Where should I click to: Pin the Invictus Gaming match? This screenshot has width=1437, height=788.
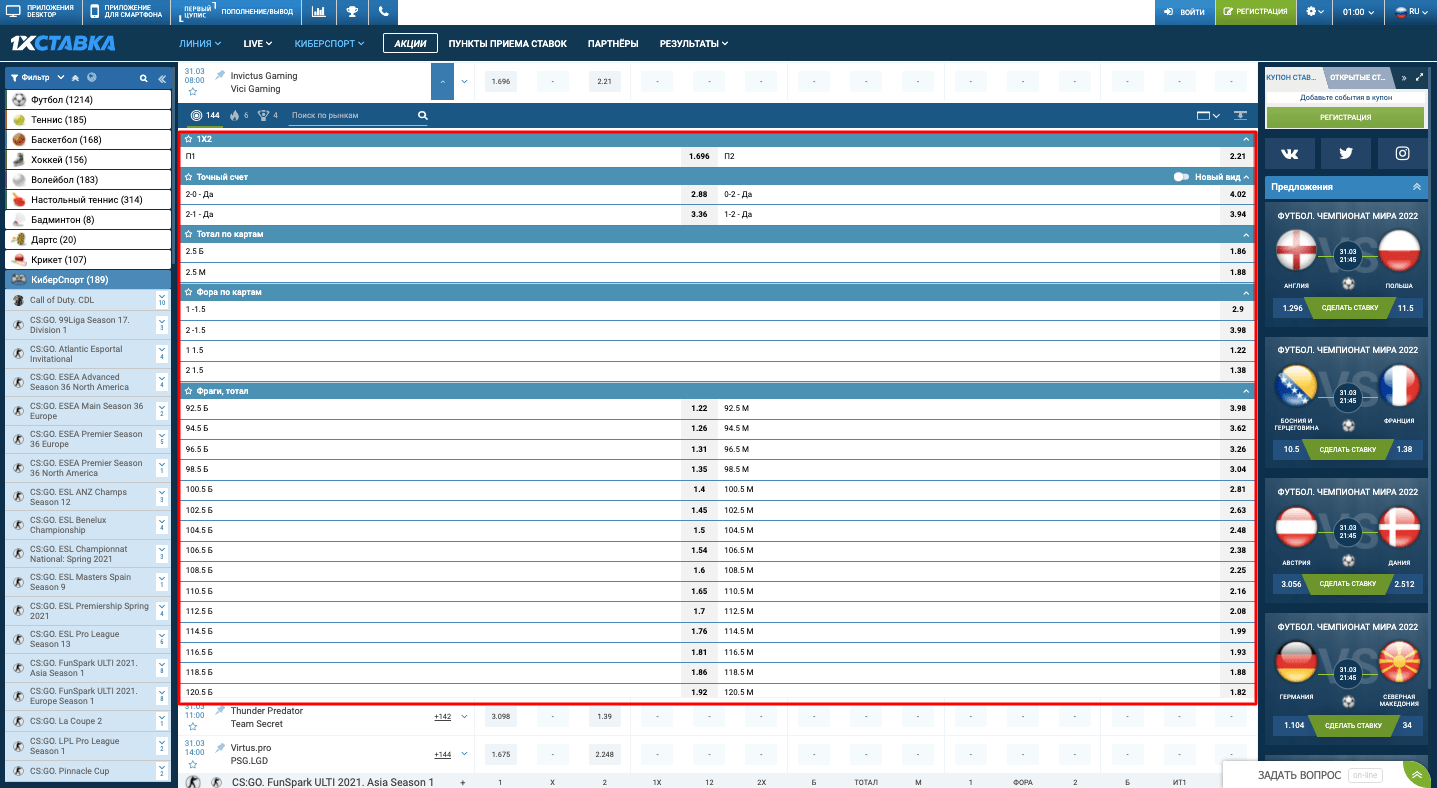pyautogui.click(x=220, y=75)
